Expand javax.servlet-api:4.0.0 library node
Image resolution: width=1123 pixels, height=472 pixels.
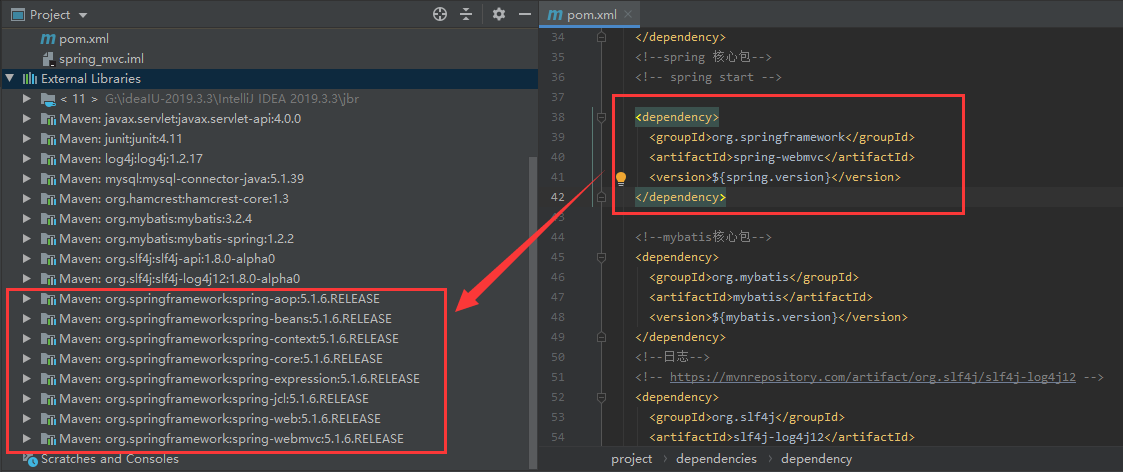[x=26, y=119]
